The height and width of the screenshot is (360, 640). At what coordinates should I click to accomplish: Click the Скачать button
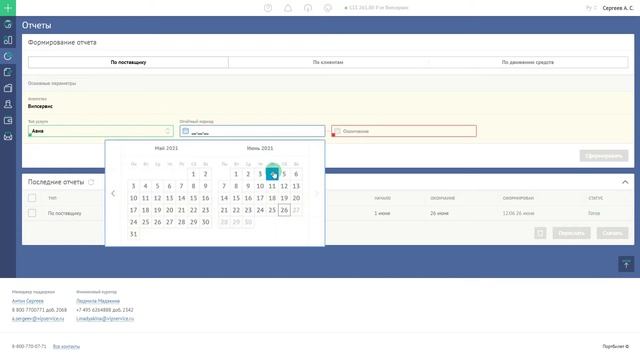pyautogui.click(x=612, y=233)
